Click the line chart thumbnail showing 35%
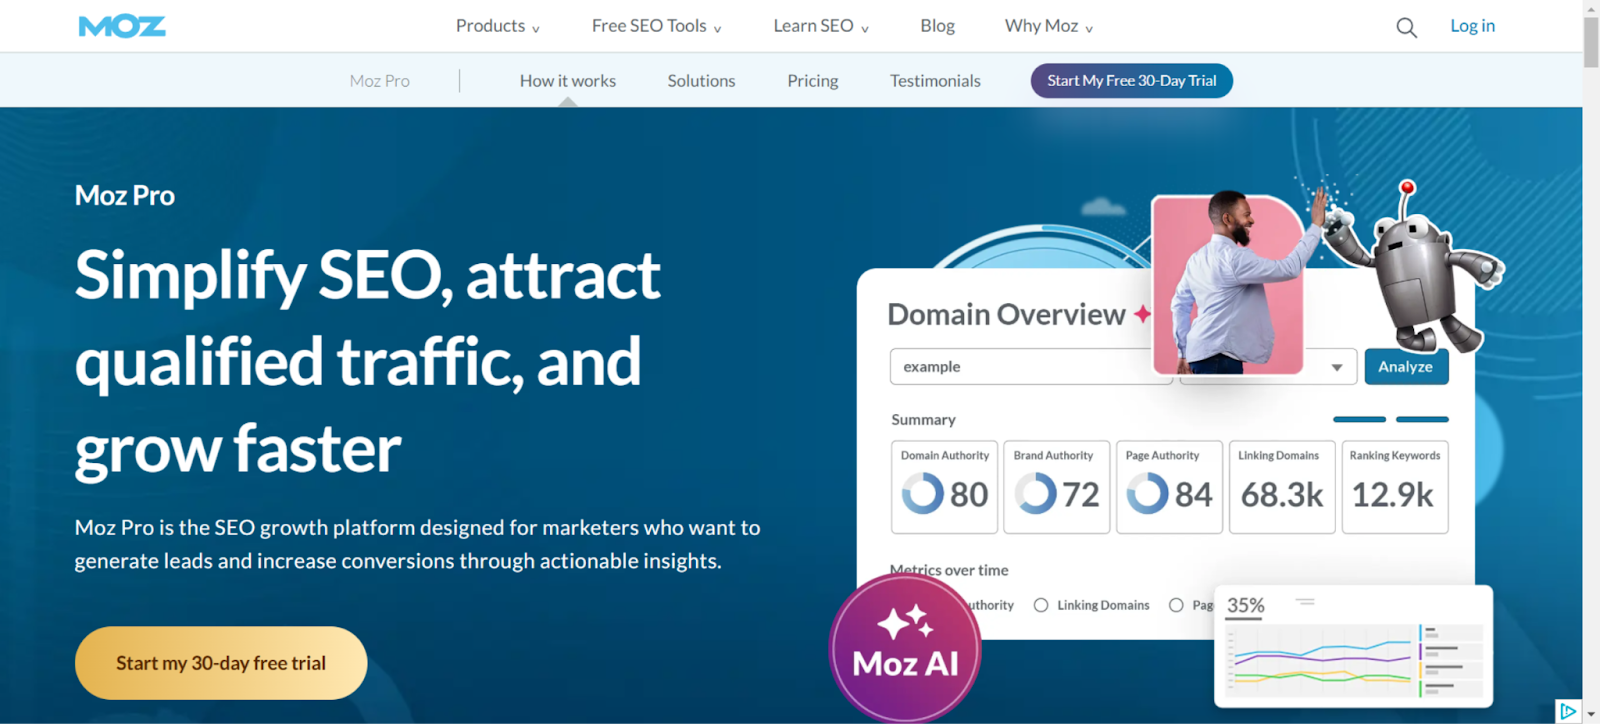Image resolution: width=1600 pixels, height=724 pixels. (1353, 646)
